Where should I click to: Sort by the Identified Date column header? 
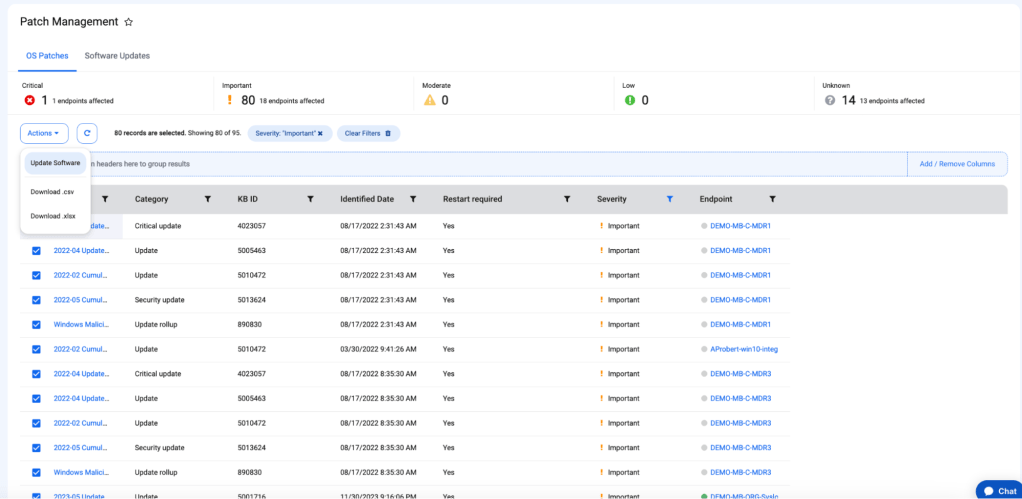coord(367,199)
